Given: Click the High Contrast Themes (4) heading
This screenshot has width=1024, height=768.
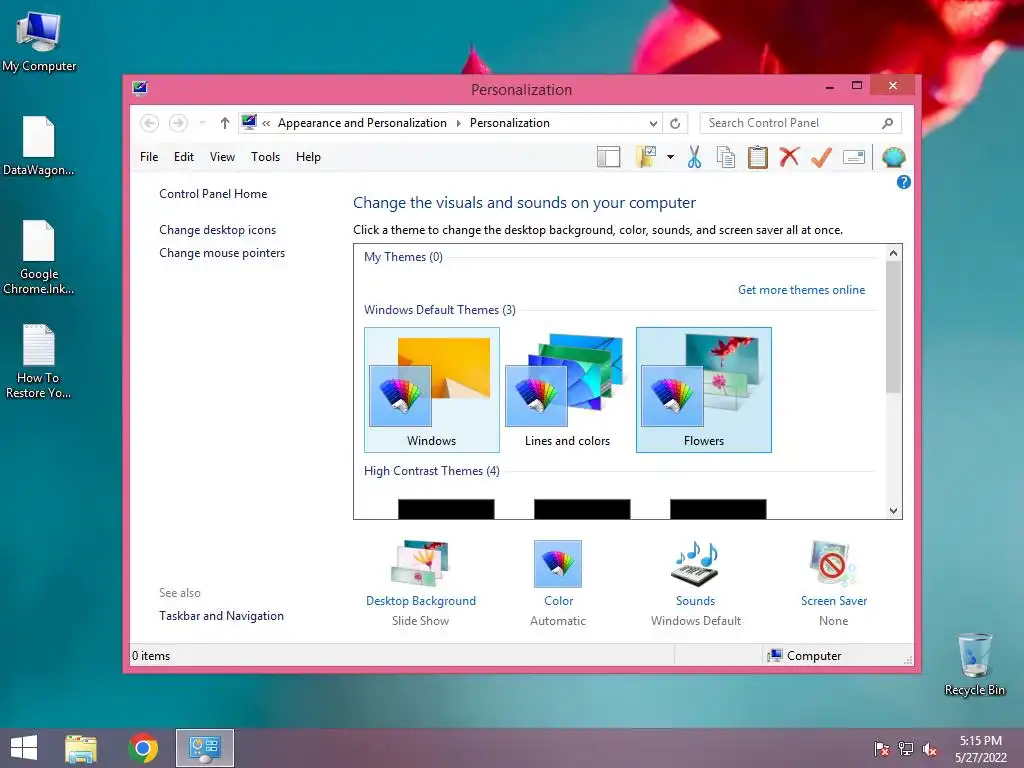Looking at the screenshot, I should click(432, 472).
